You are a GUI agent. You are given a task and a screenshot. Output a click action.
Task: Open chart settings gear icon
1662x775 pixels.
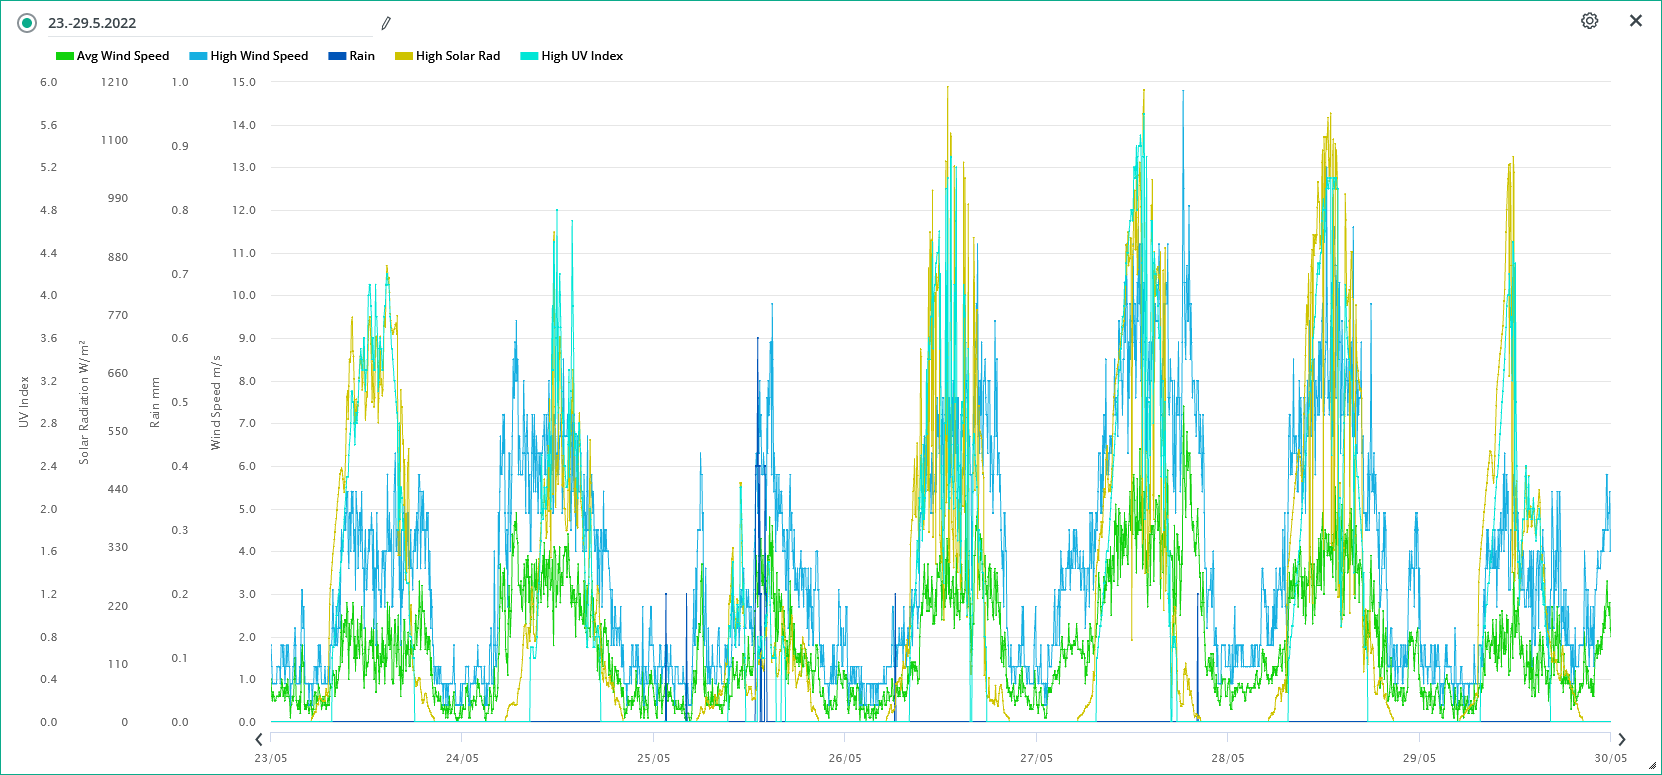tap(1589, 21)
